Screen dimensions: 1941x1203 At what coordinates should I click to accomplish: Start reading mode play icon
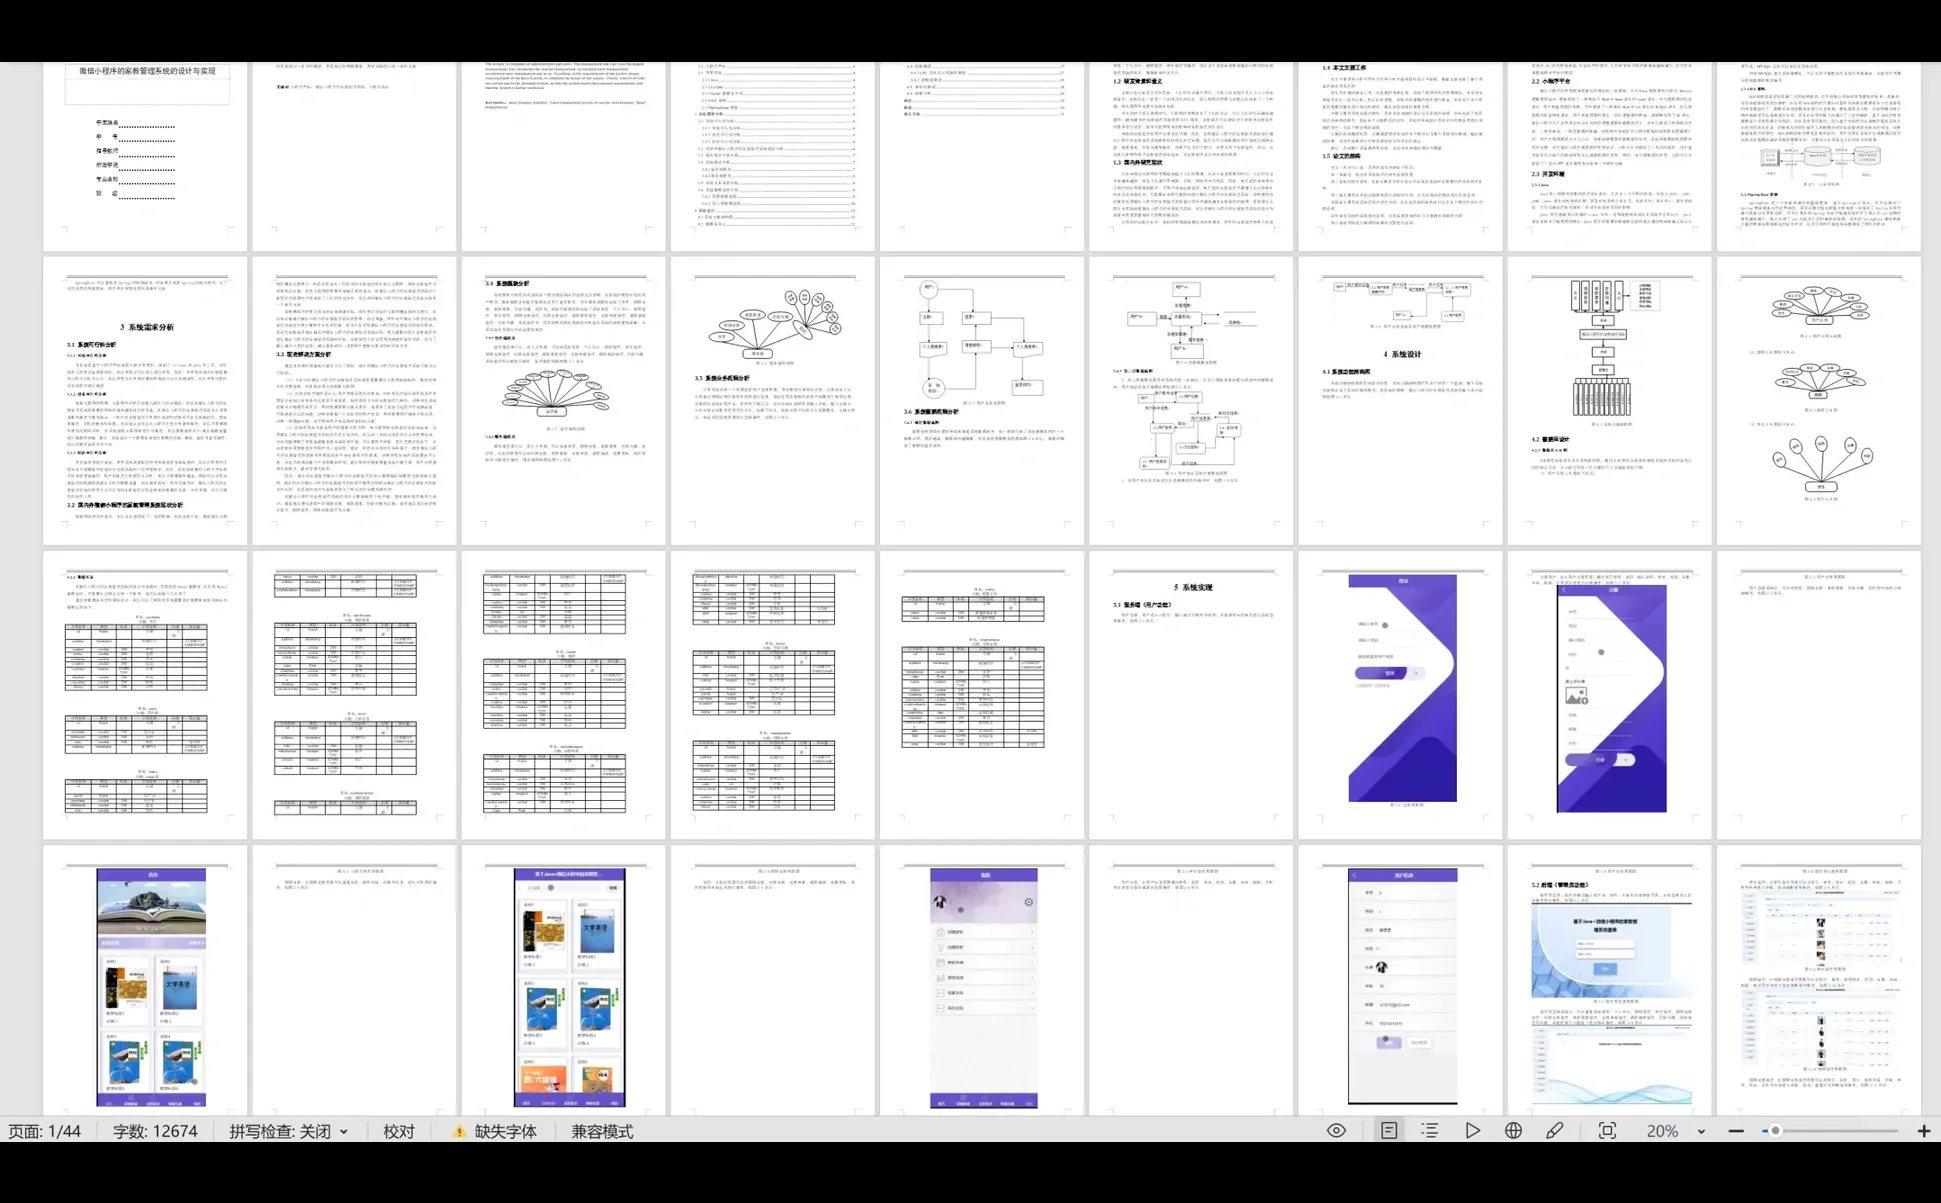pos(1472,1131)
